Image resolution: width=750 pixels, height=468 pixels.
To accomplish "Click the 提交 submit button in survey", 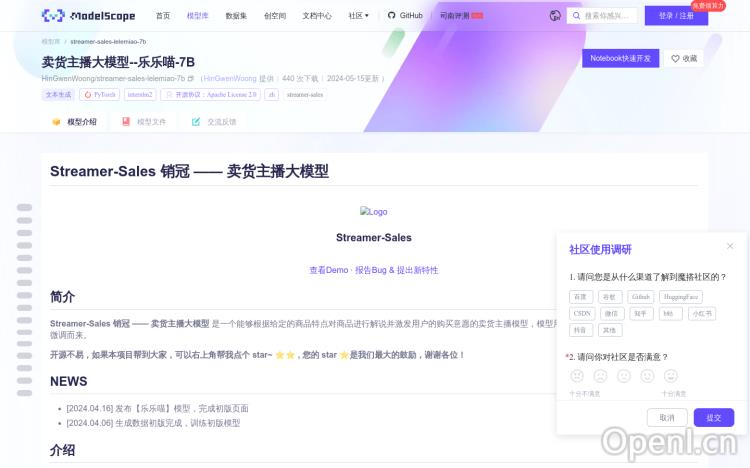I will 713,417.
